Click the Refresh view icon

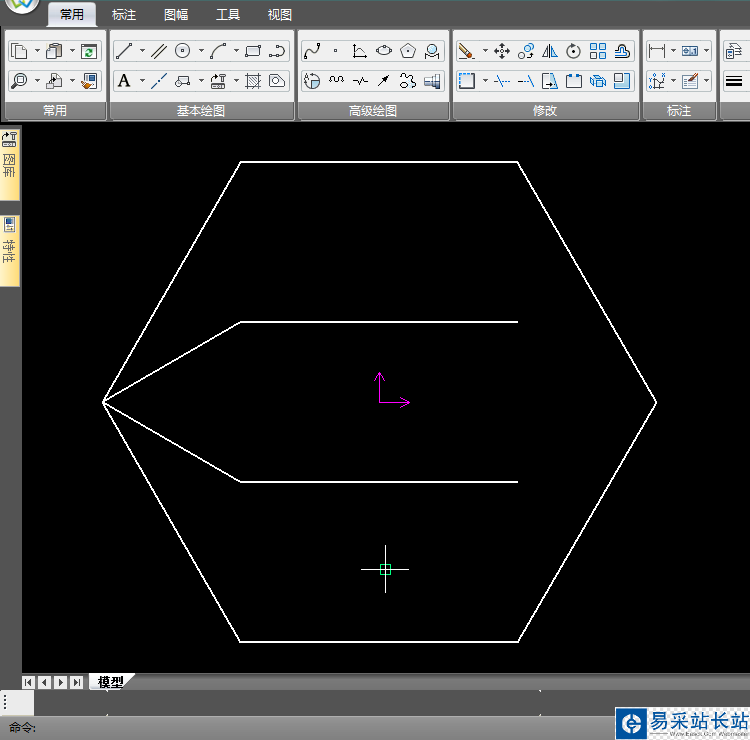pos(89,51)
